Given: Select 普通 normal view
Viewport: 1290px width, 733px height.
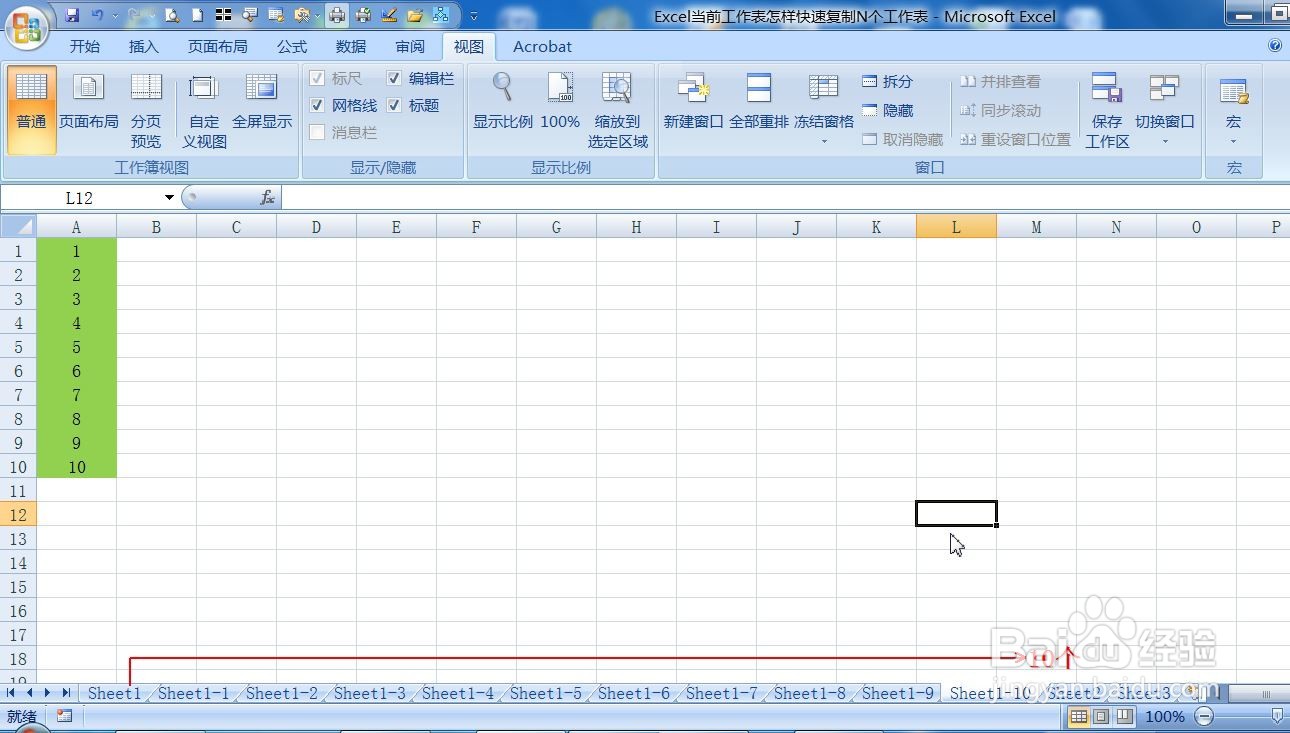Looking at the screenshot, I should click(31, 110).
